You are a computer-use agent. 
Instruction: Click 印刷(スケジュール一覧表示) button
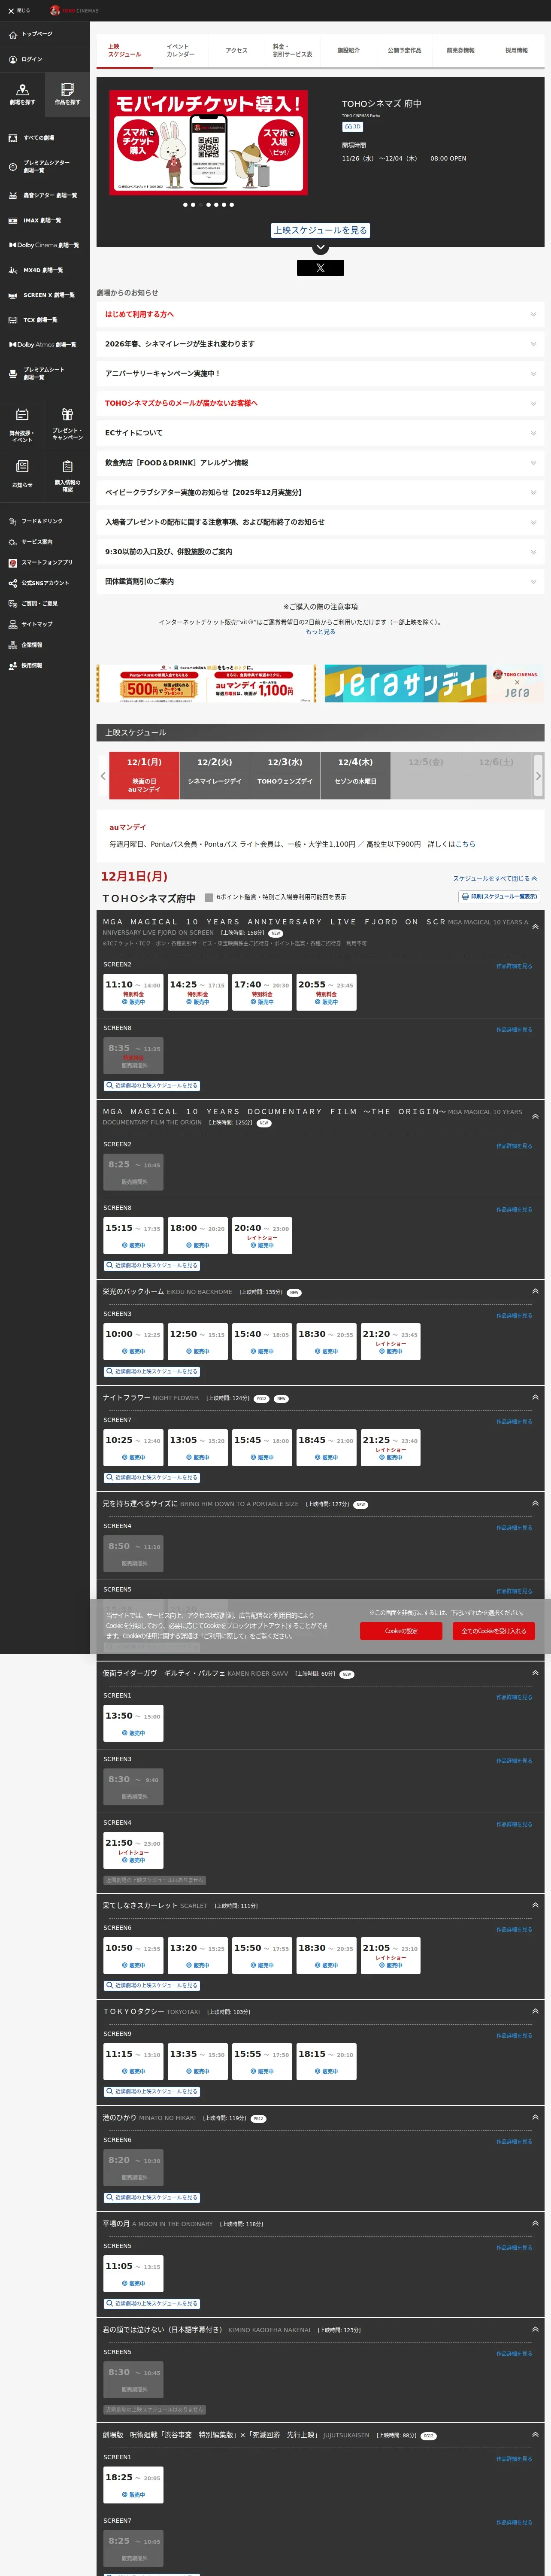coord(499,897)
